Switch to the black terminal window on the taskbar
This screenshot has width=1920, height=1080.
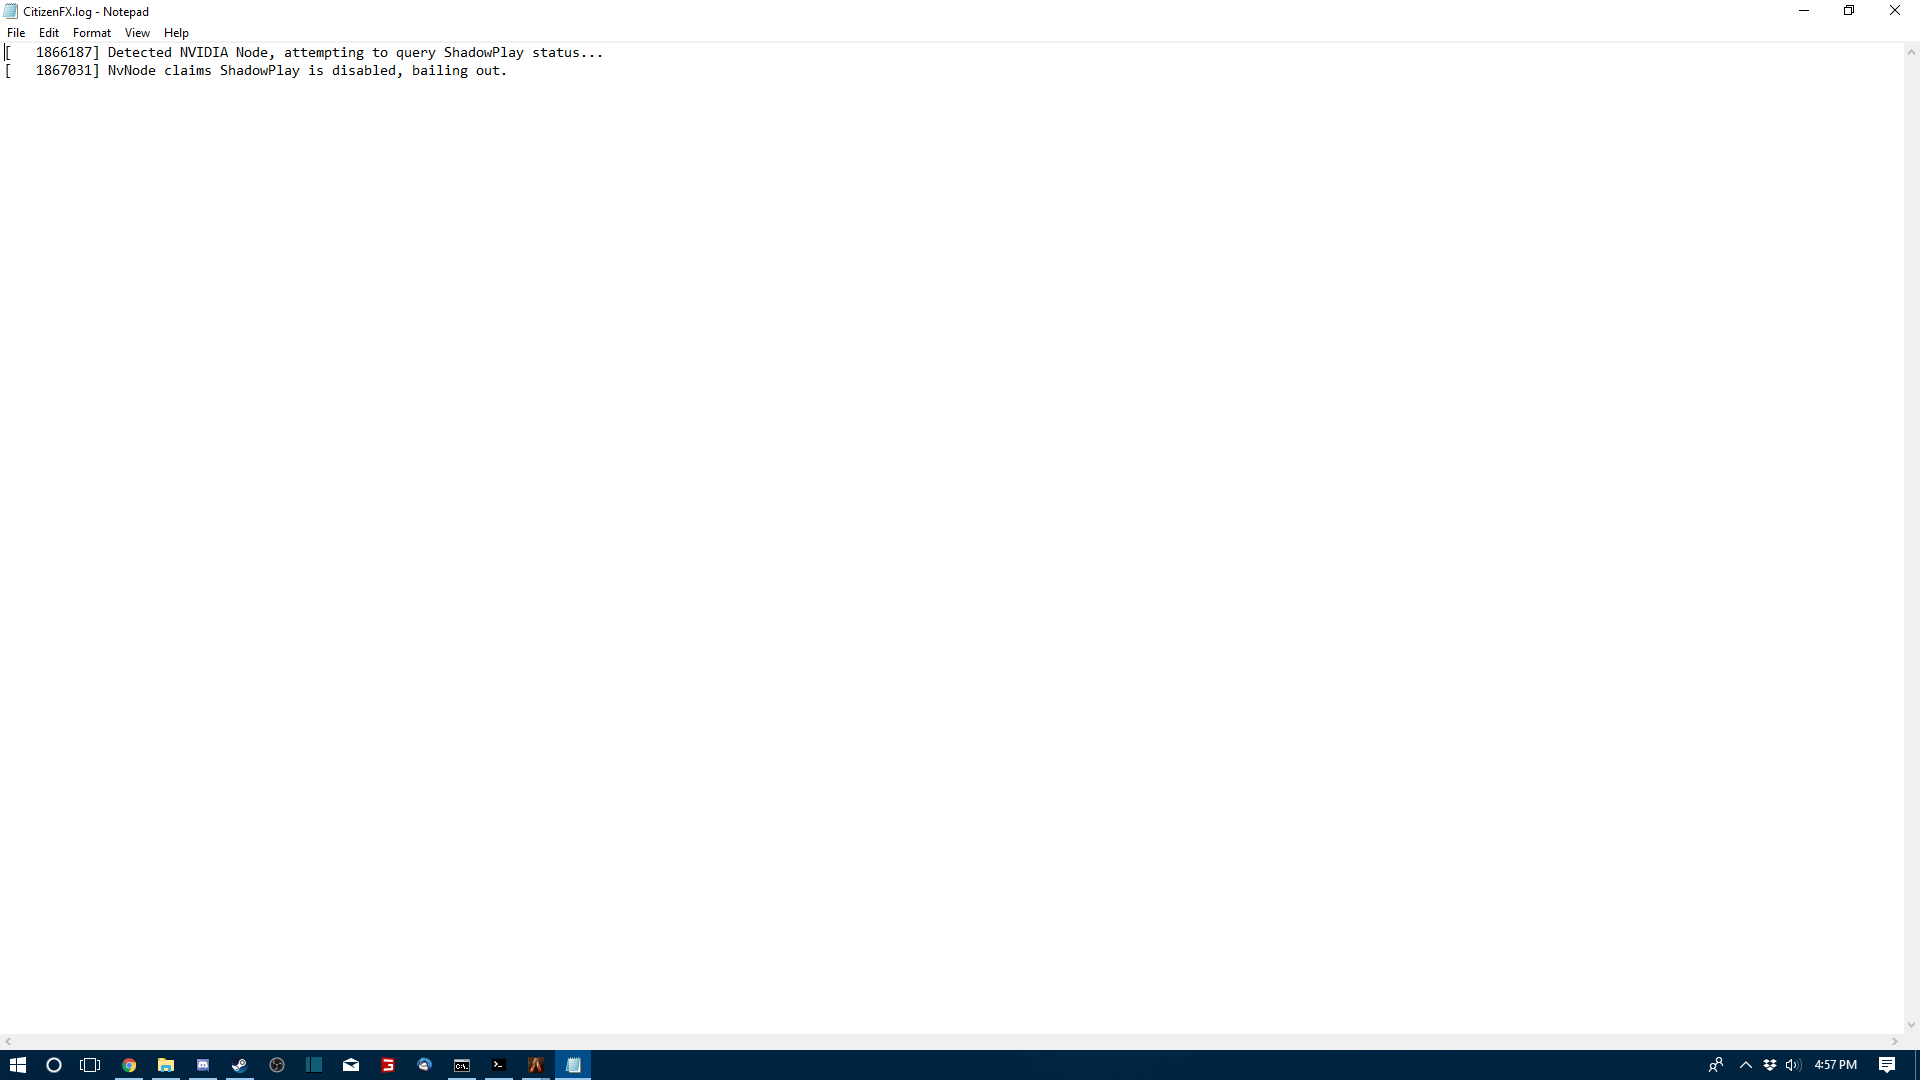point(499,1065)
